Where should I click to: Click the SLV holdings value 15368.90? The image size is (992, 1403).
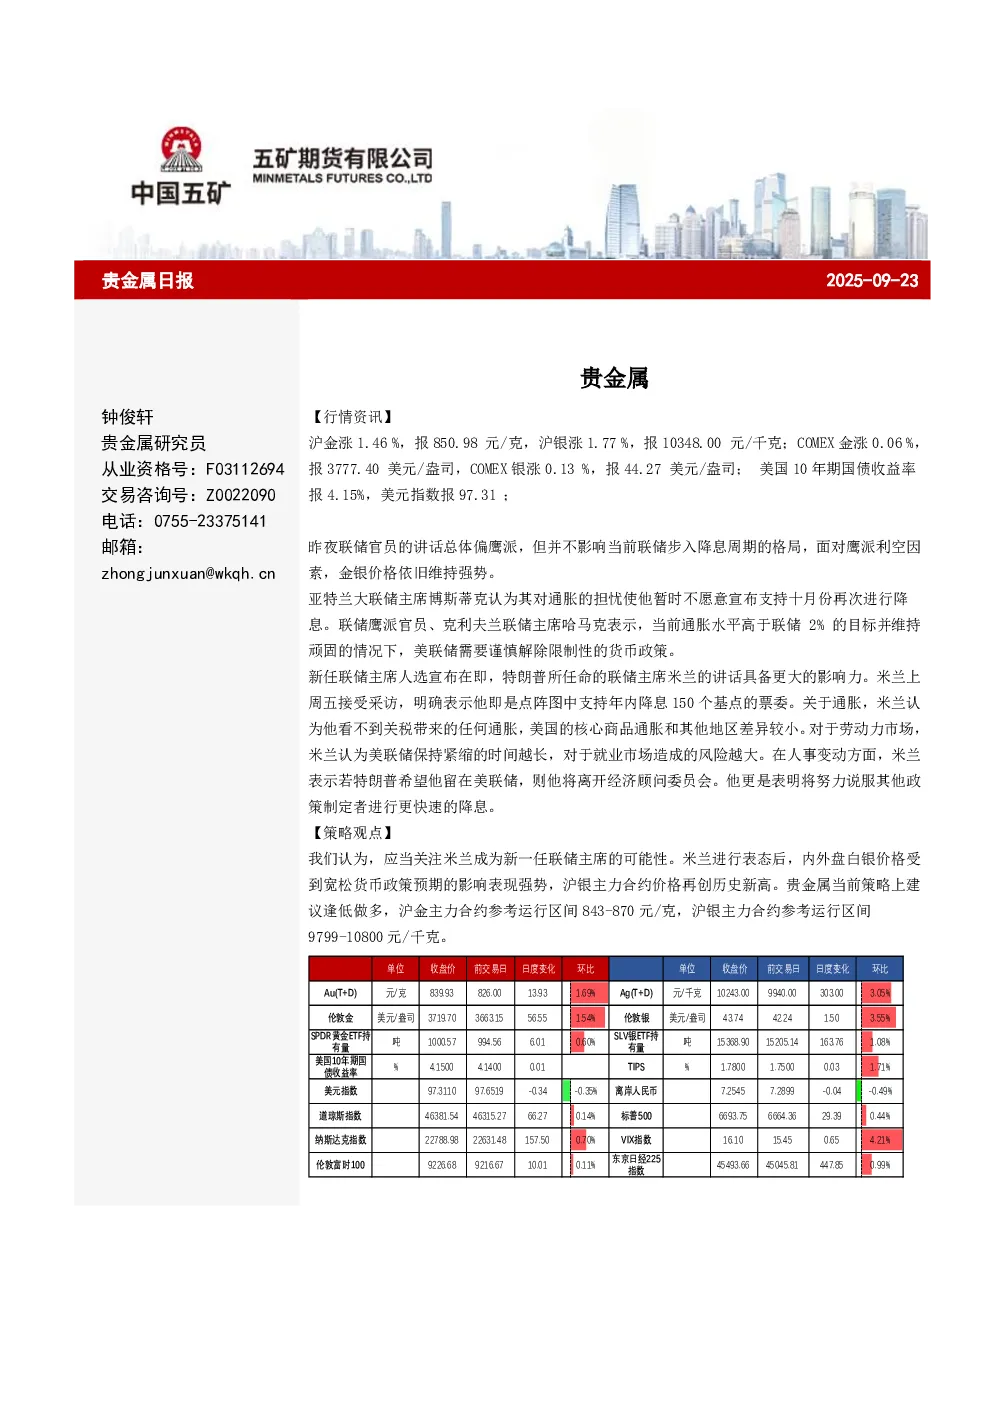coord(733,1042)
